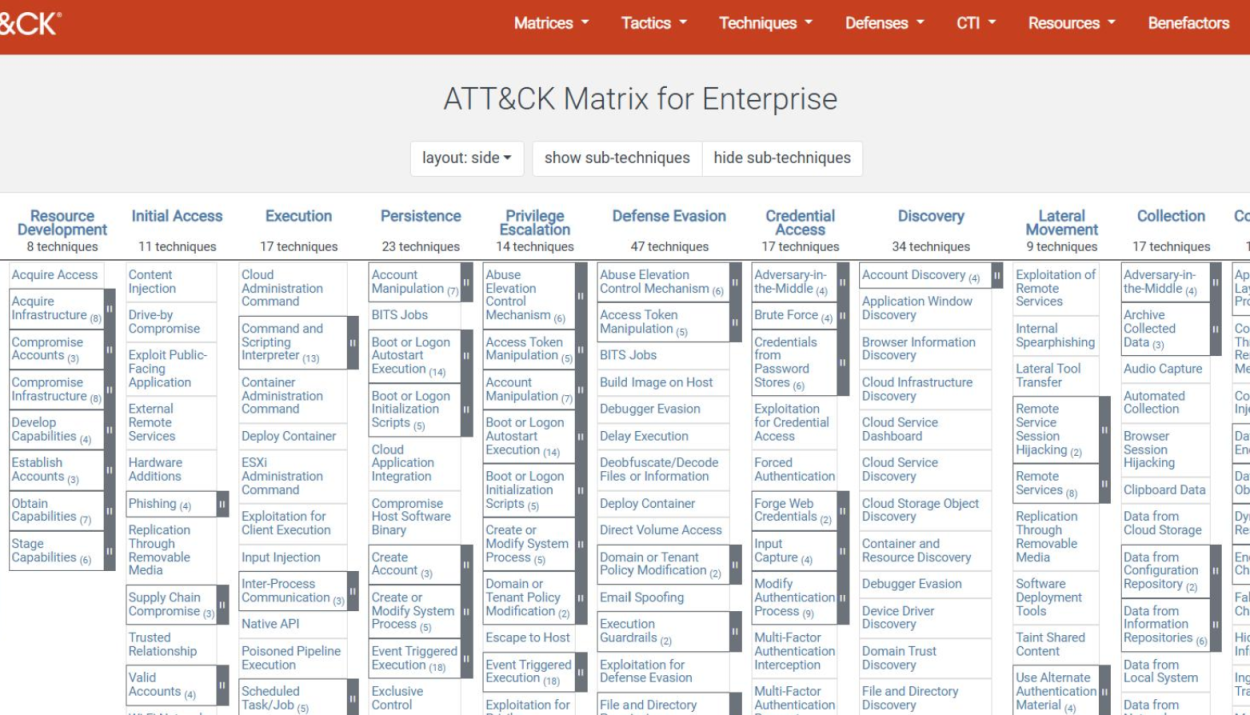Image resolution: width=1250 pixels, height=715 pixels.
Task: Expand Remote Service Session Hijacking handle
Action: [1104, 430]
